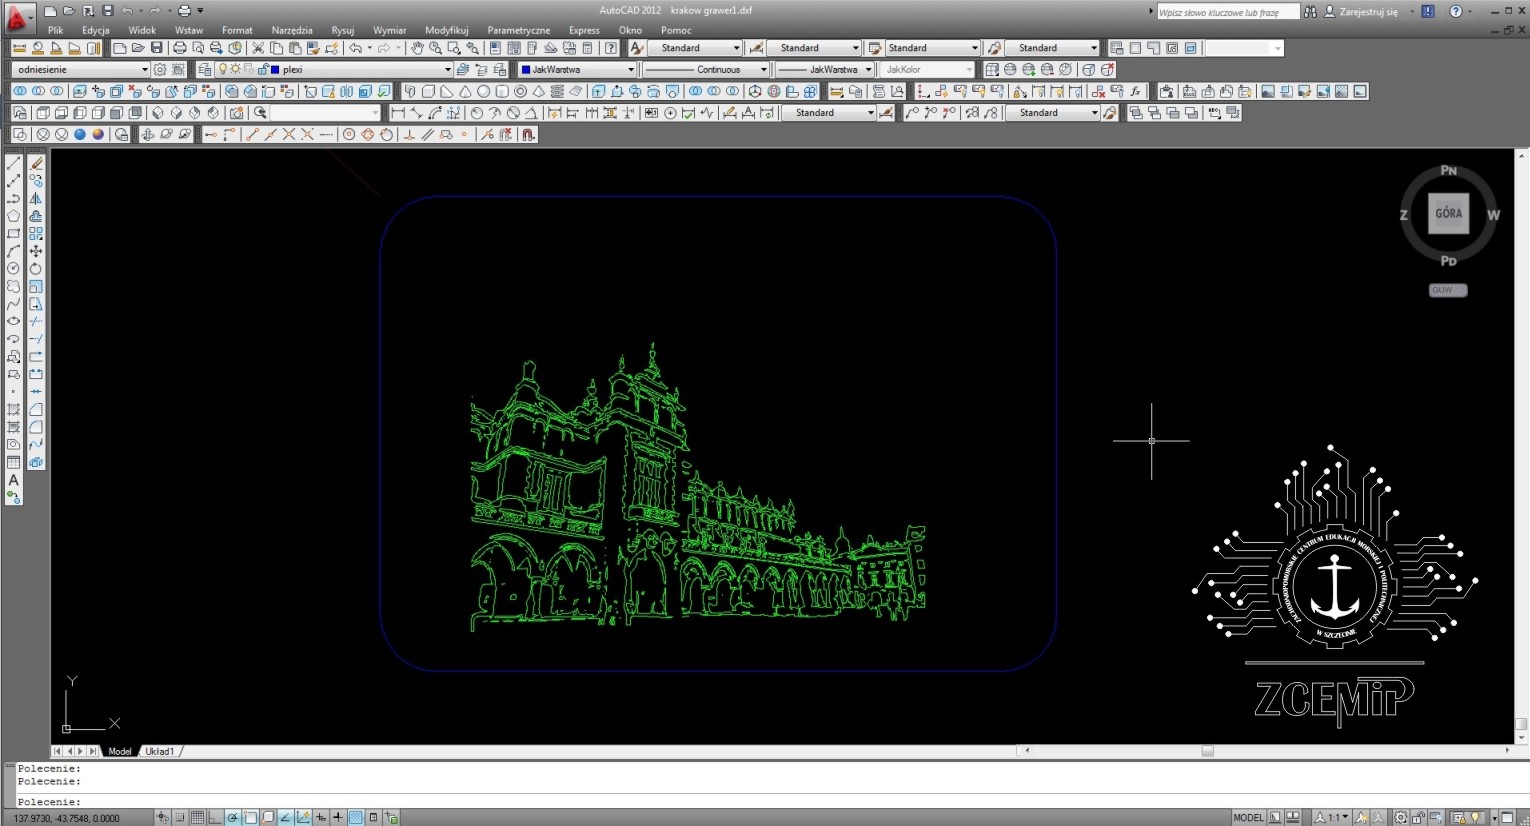Screen dimensions: 1530x826
Task: Switch to the Model tab
Action: click(x=120, y=751)
